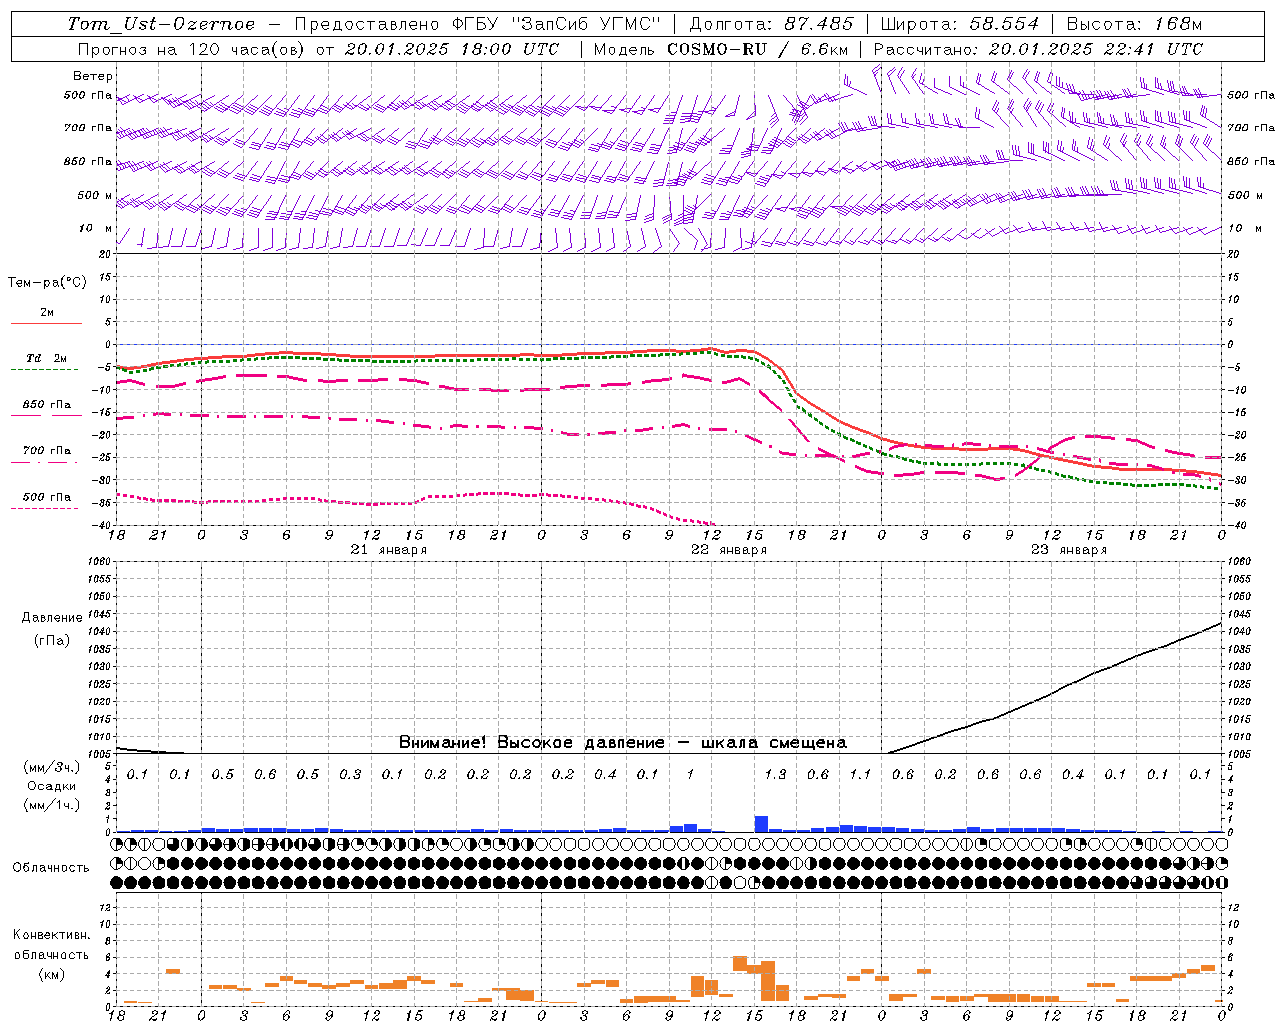Click the Модель COSMO-RU / 6.6км text
Screen dimensions: 1280x1024
point(721,49)
